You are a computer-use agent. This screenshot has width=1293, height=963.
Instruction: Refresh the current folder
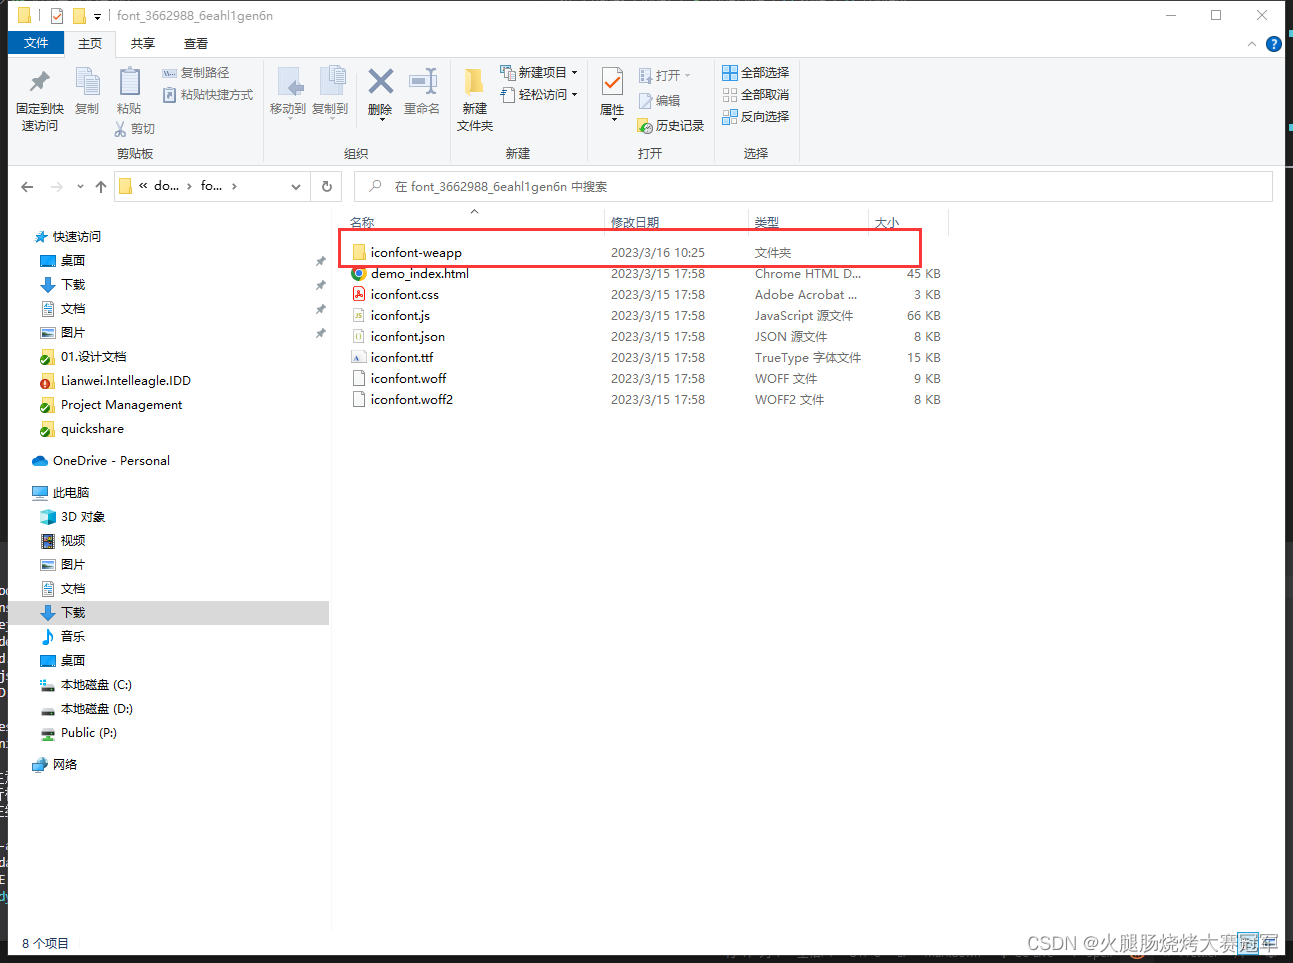[x=327, y=187]
